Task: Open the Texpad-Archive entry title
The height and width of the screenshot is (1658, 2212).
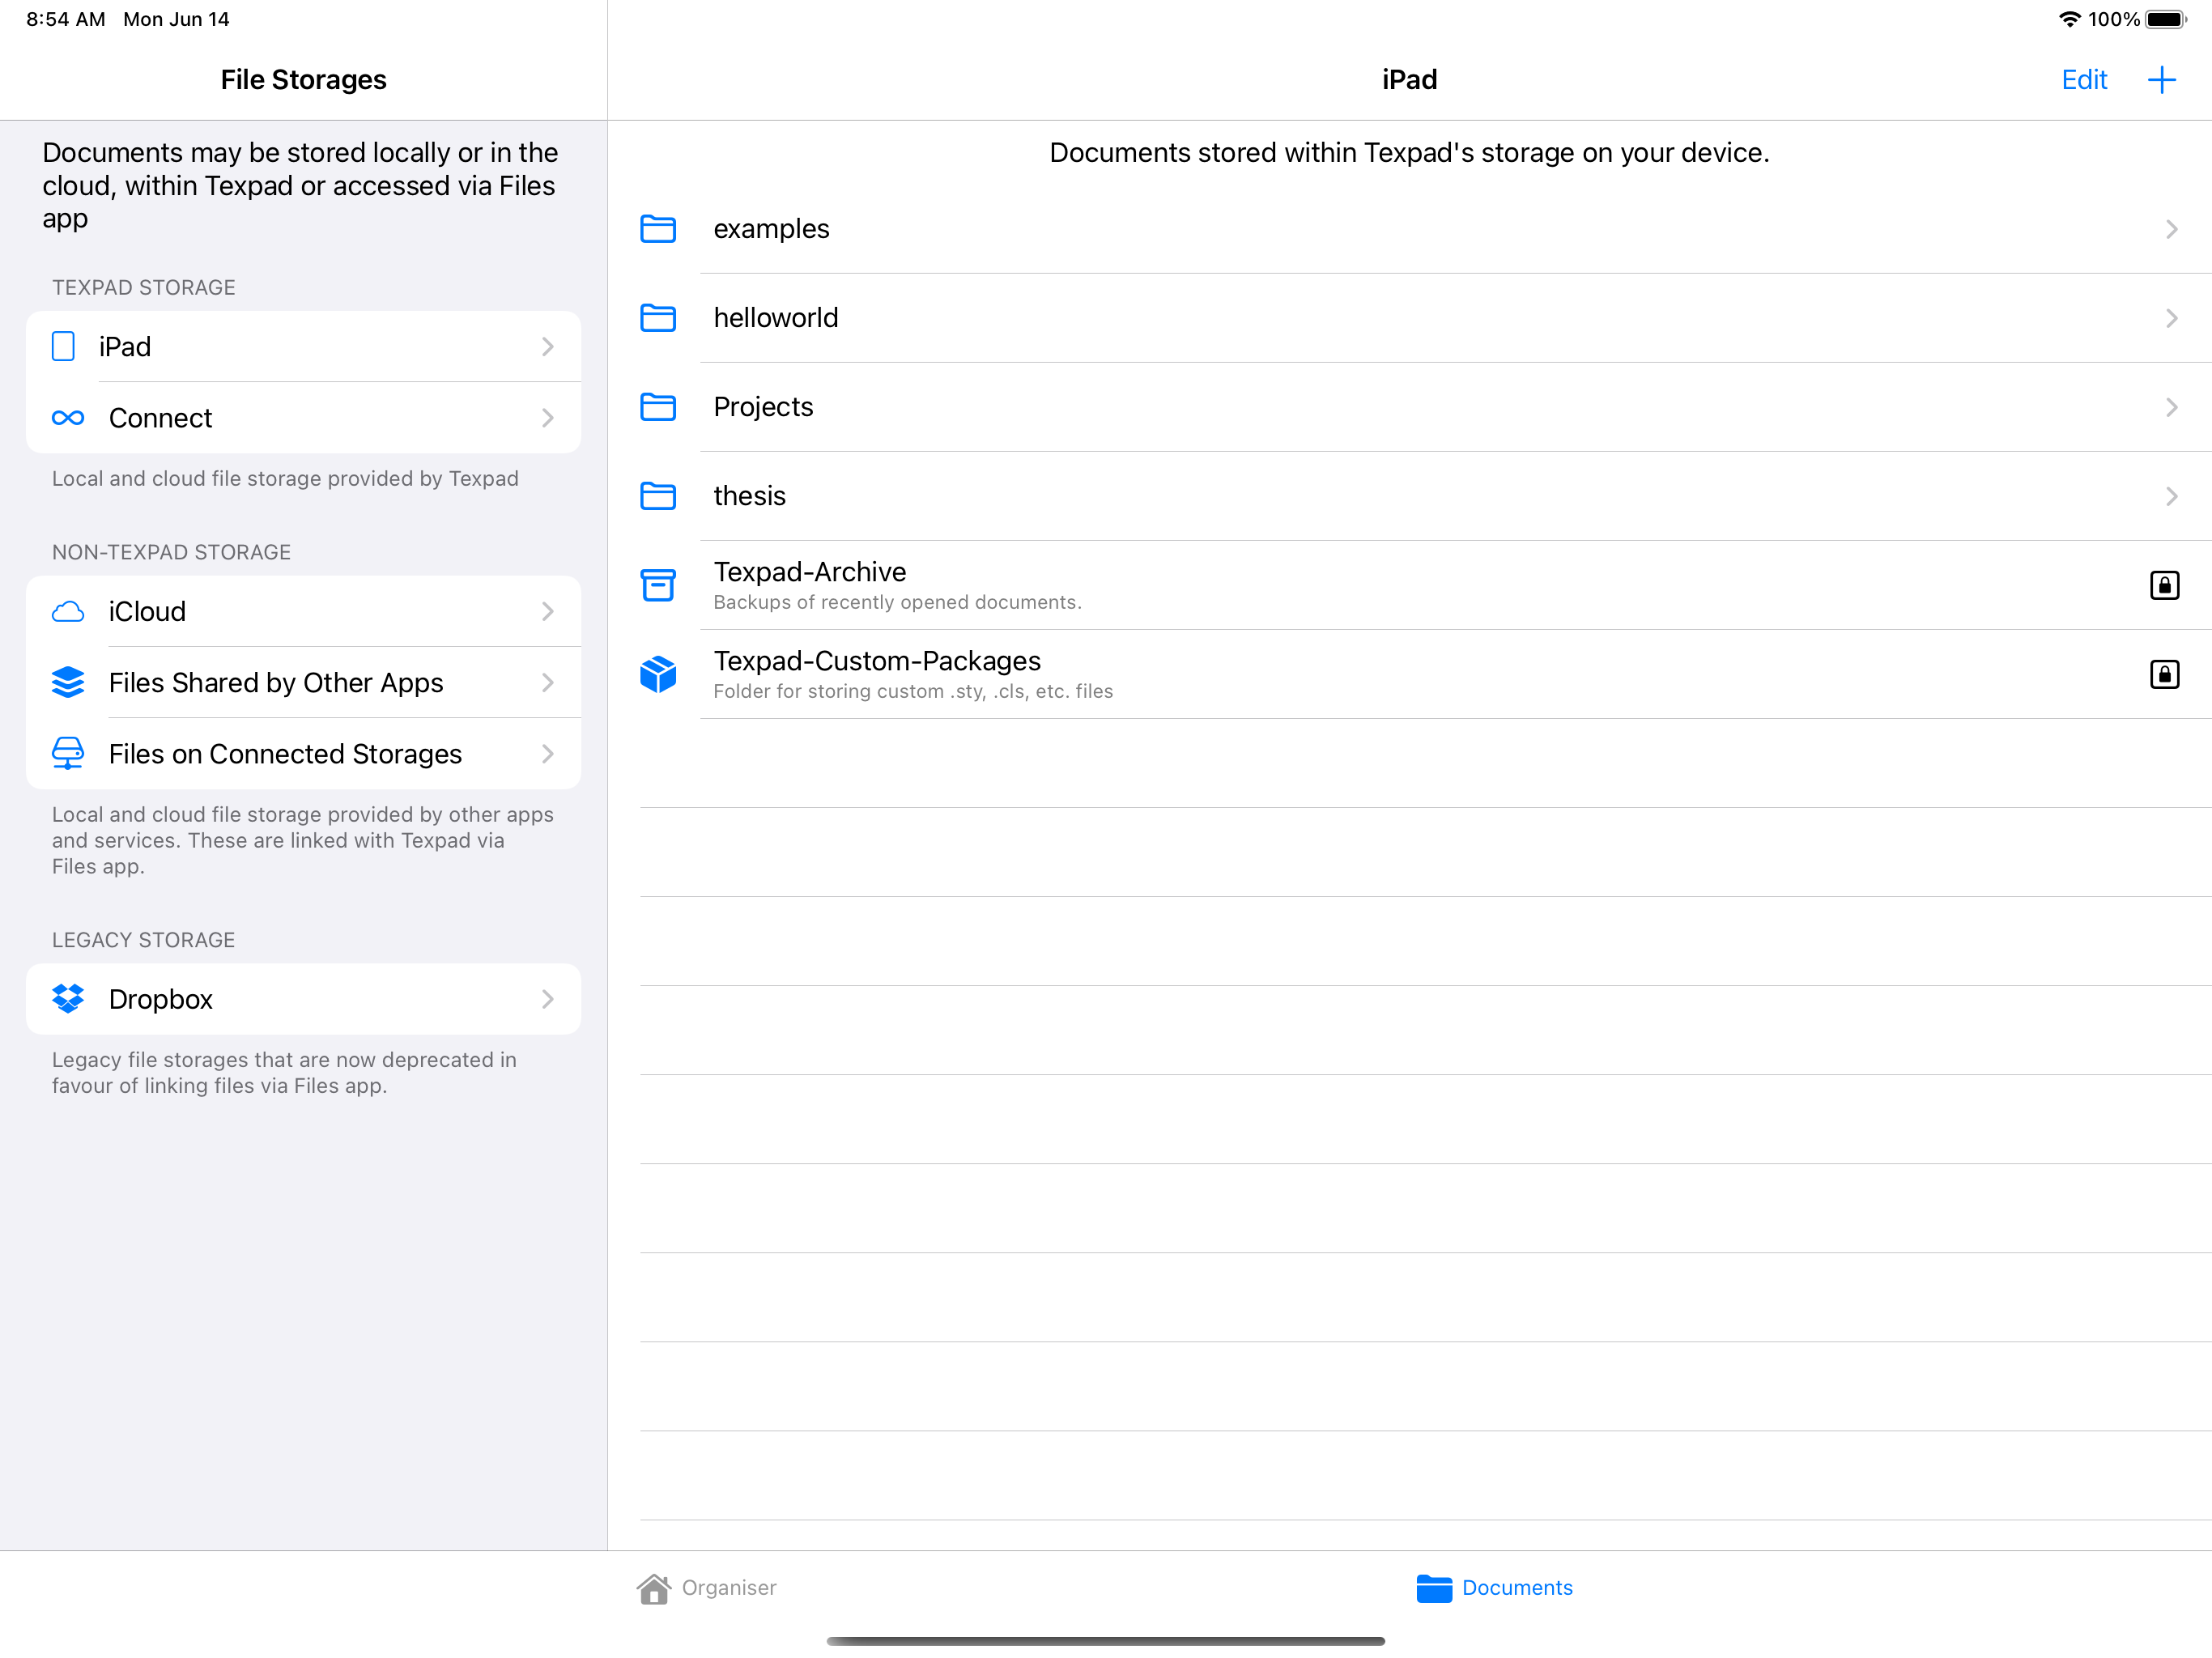Action: [x=809, y=572]
